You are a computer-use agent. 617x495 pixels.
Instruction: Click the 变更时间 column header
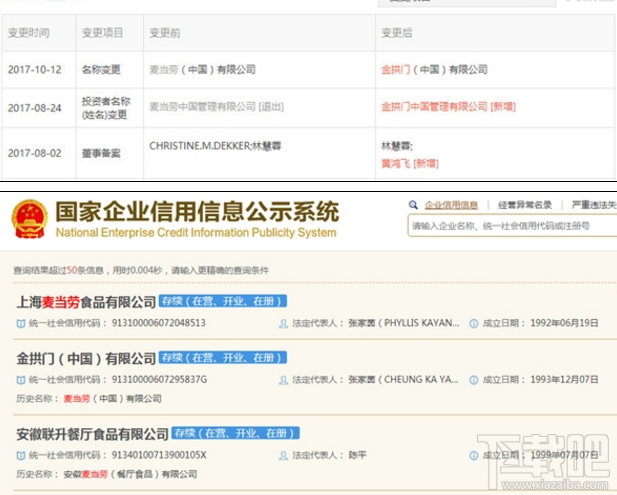pos(29,33)
